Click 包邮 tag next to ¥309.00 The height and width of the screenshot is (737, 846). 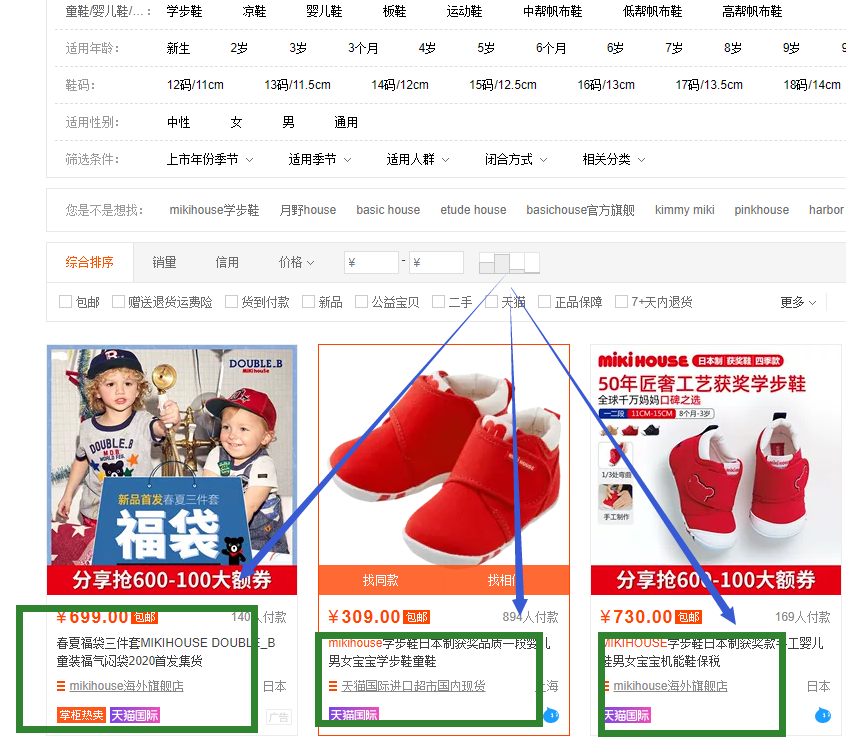click(x=417, y=617)
